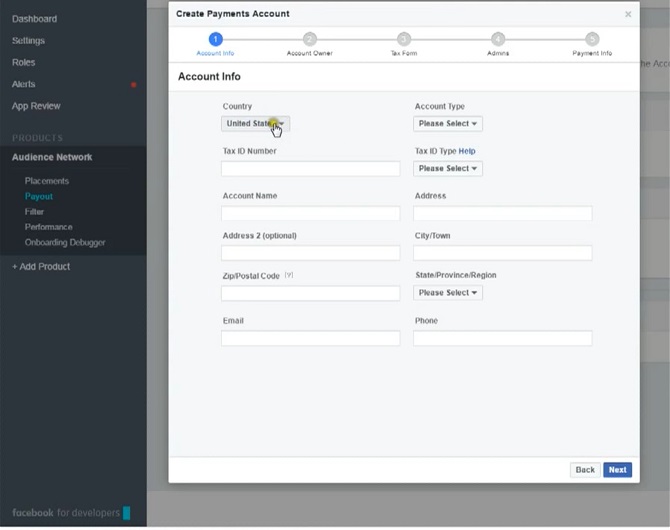Open the Tax ID Type dropdown
670x530 pixels.
(x=448, y=168)
